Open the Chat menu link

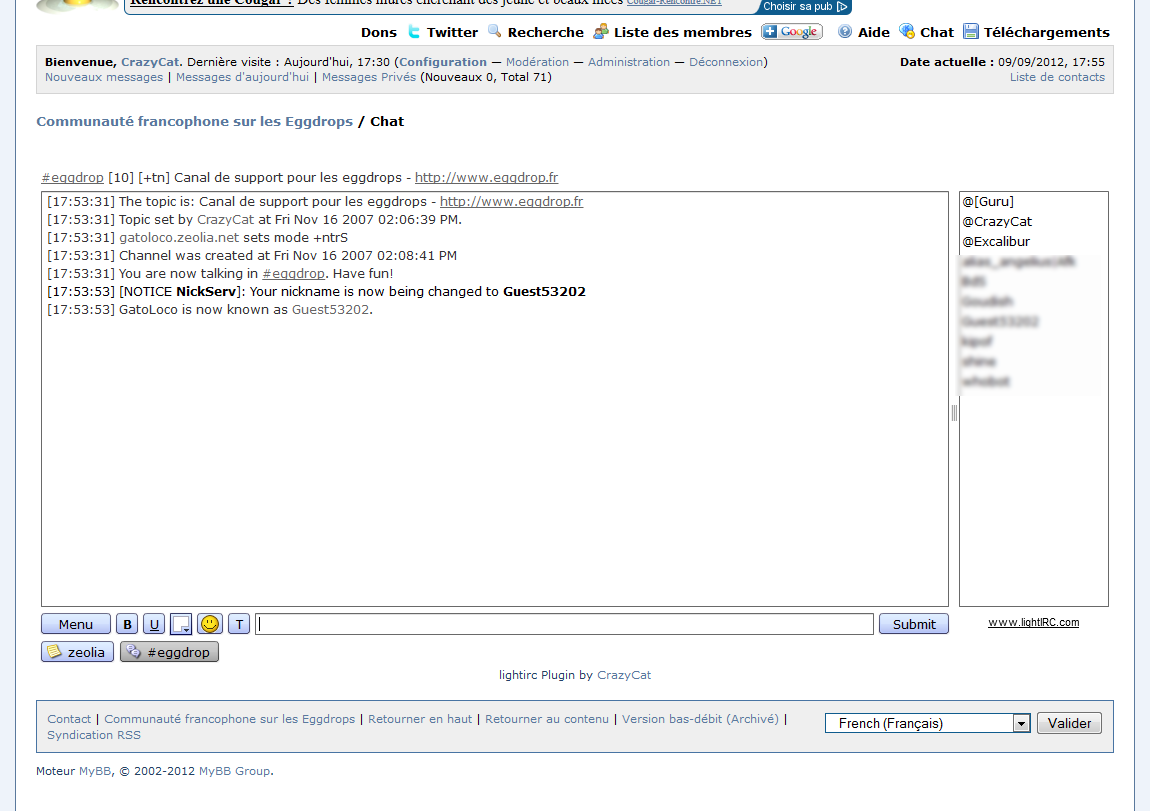tap(937, 32)
